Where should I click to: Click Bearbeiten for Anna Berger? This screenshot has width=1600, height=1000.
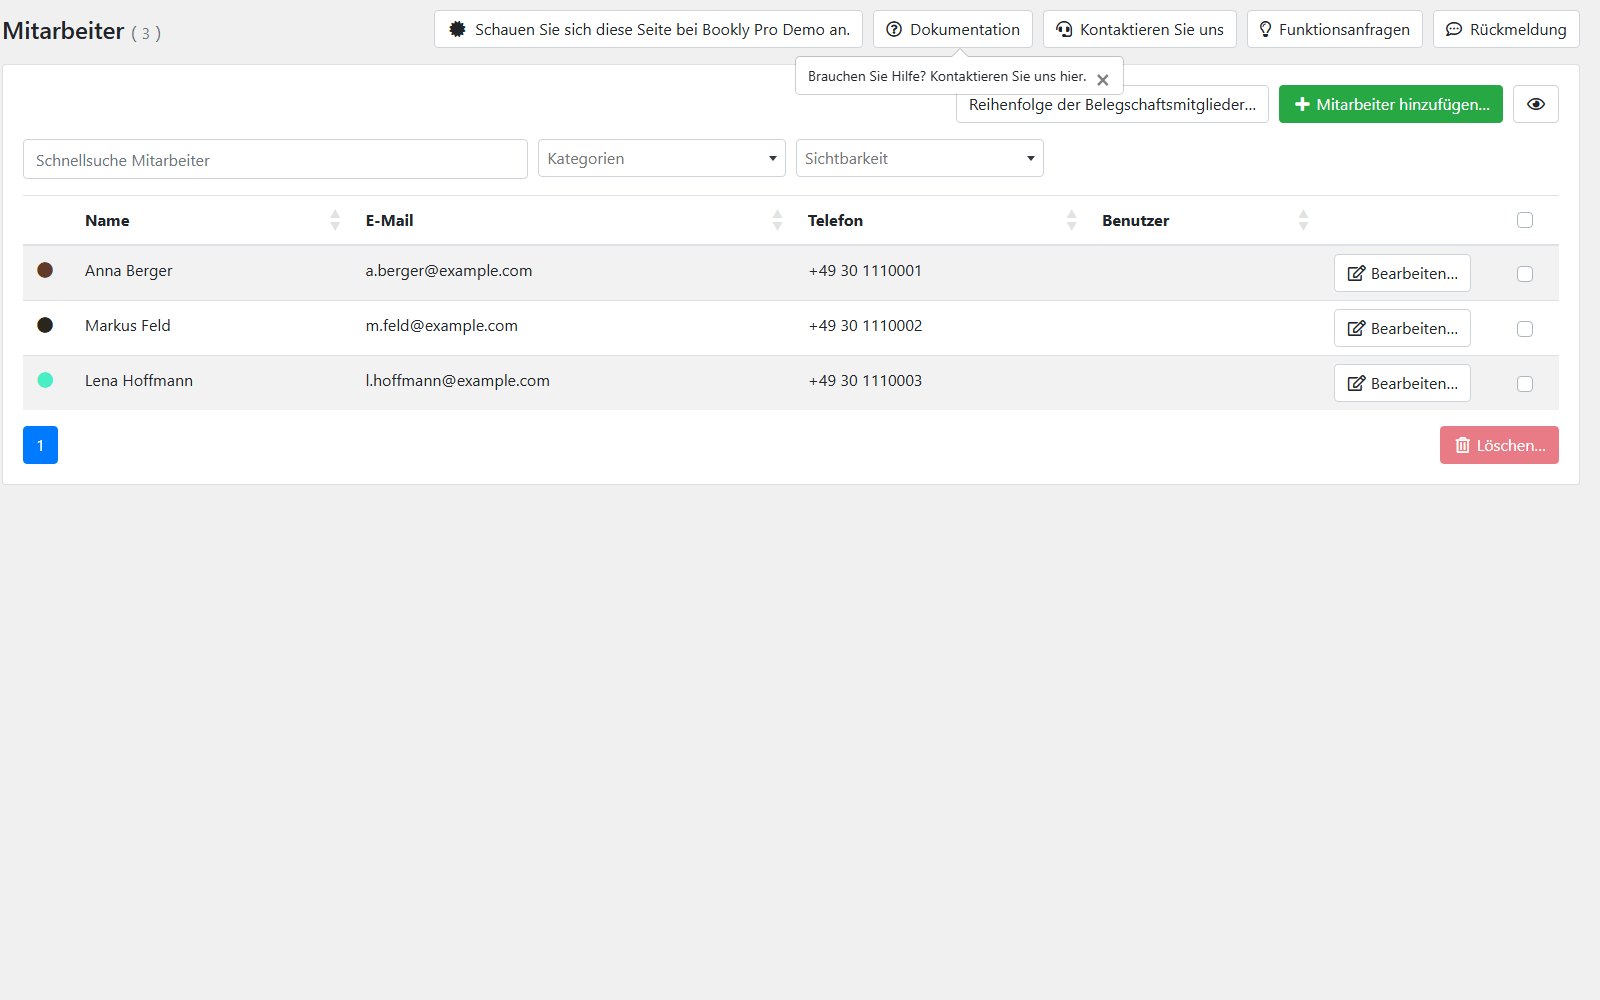[x=1402, y=273]
